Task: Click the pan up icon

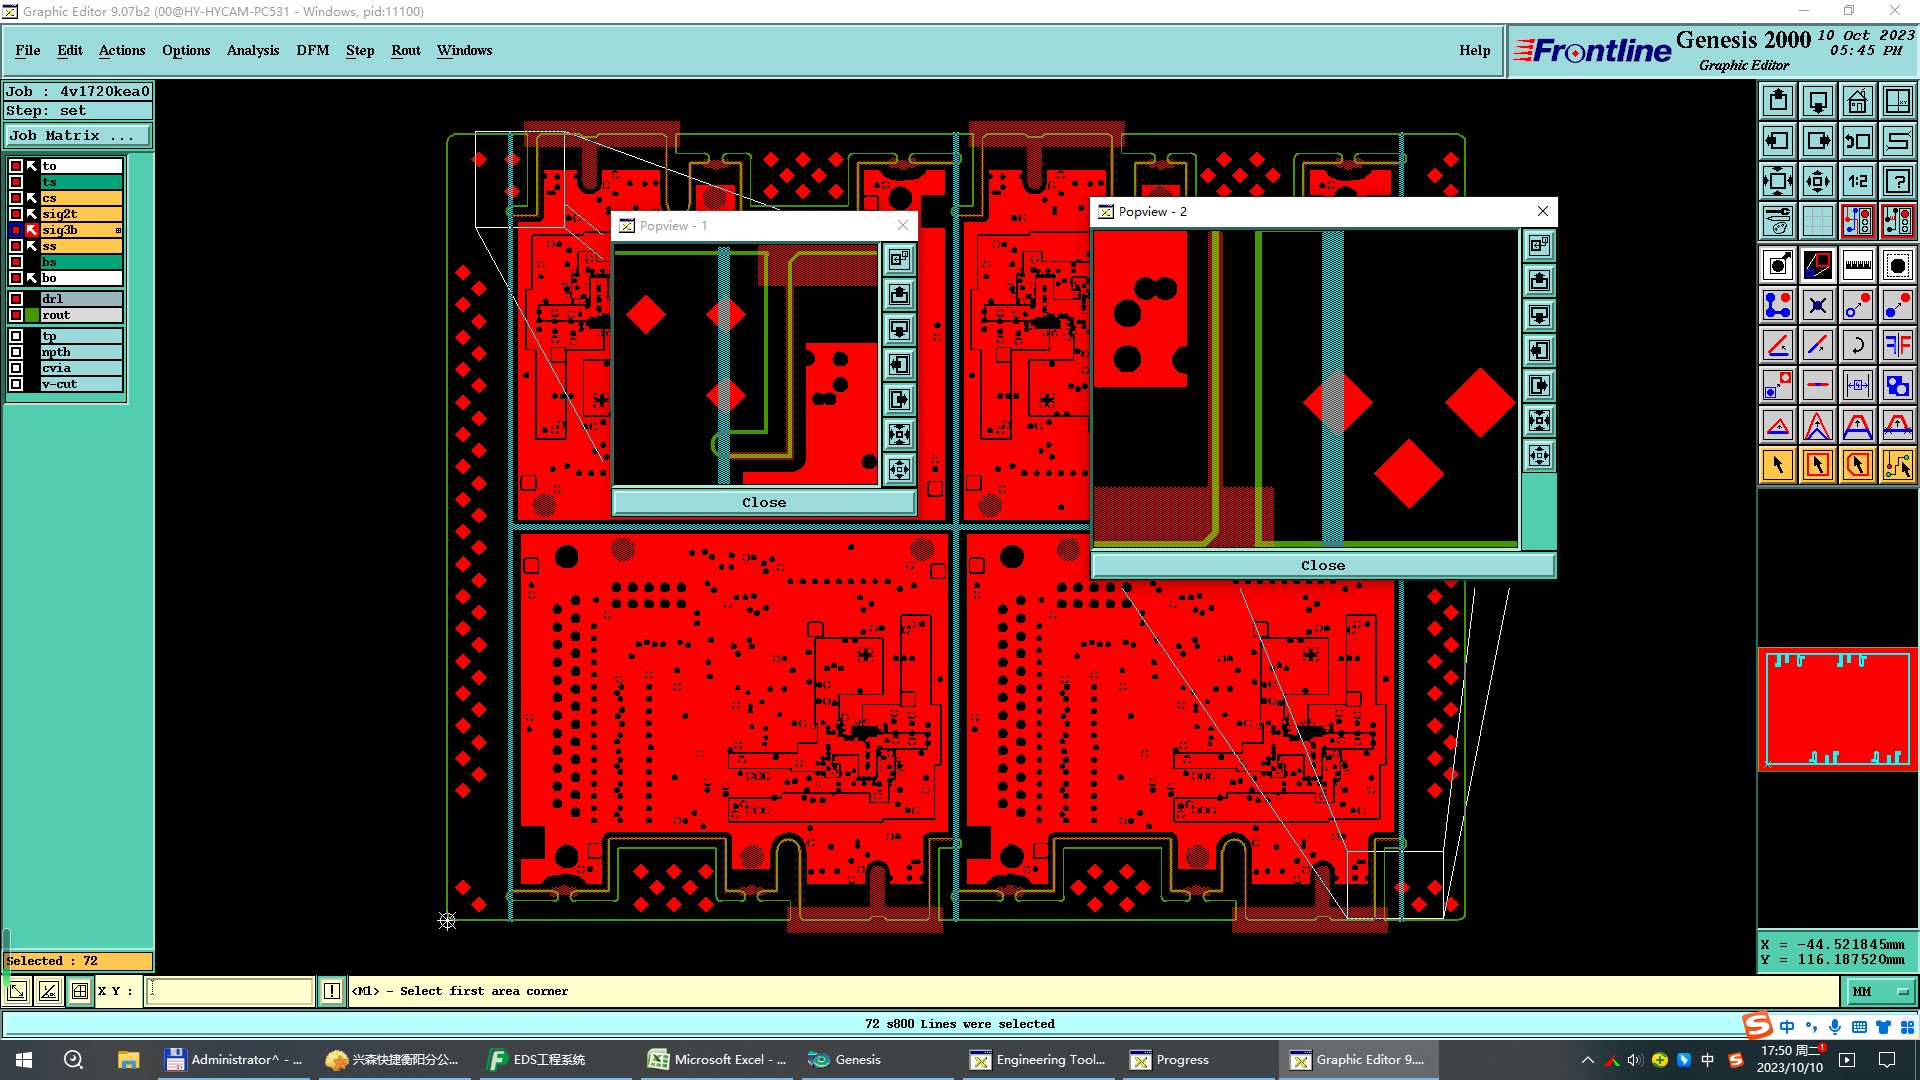Action: click(x=1778, y=101)
